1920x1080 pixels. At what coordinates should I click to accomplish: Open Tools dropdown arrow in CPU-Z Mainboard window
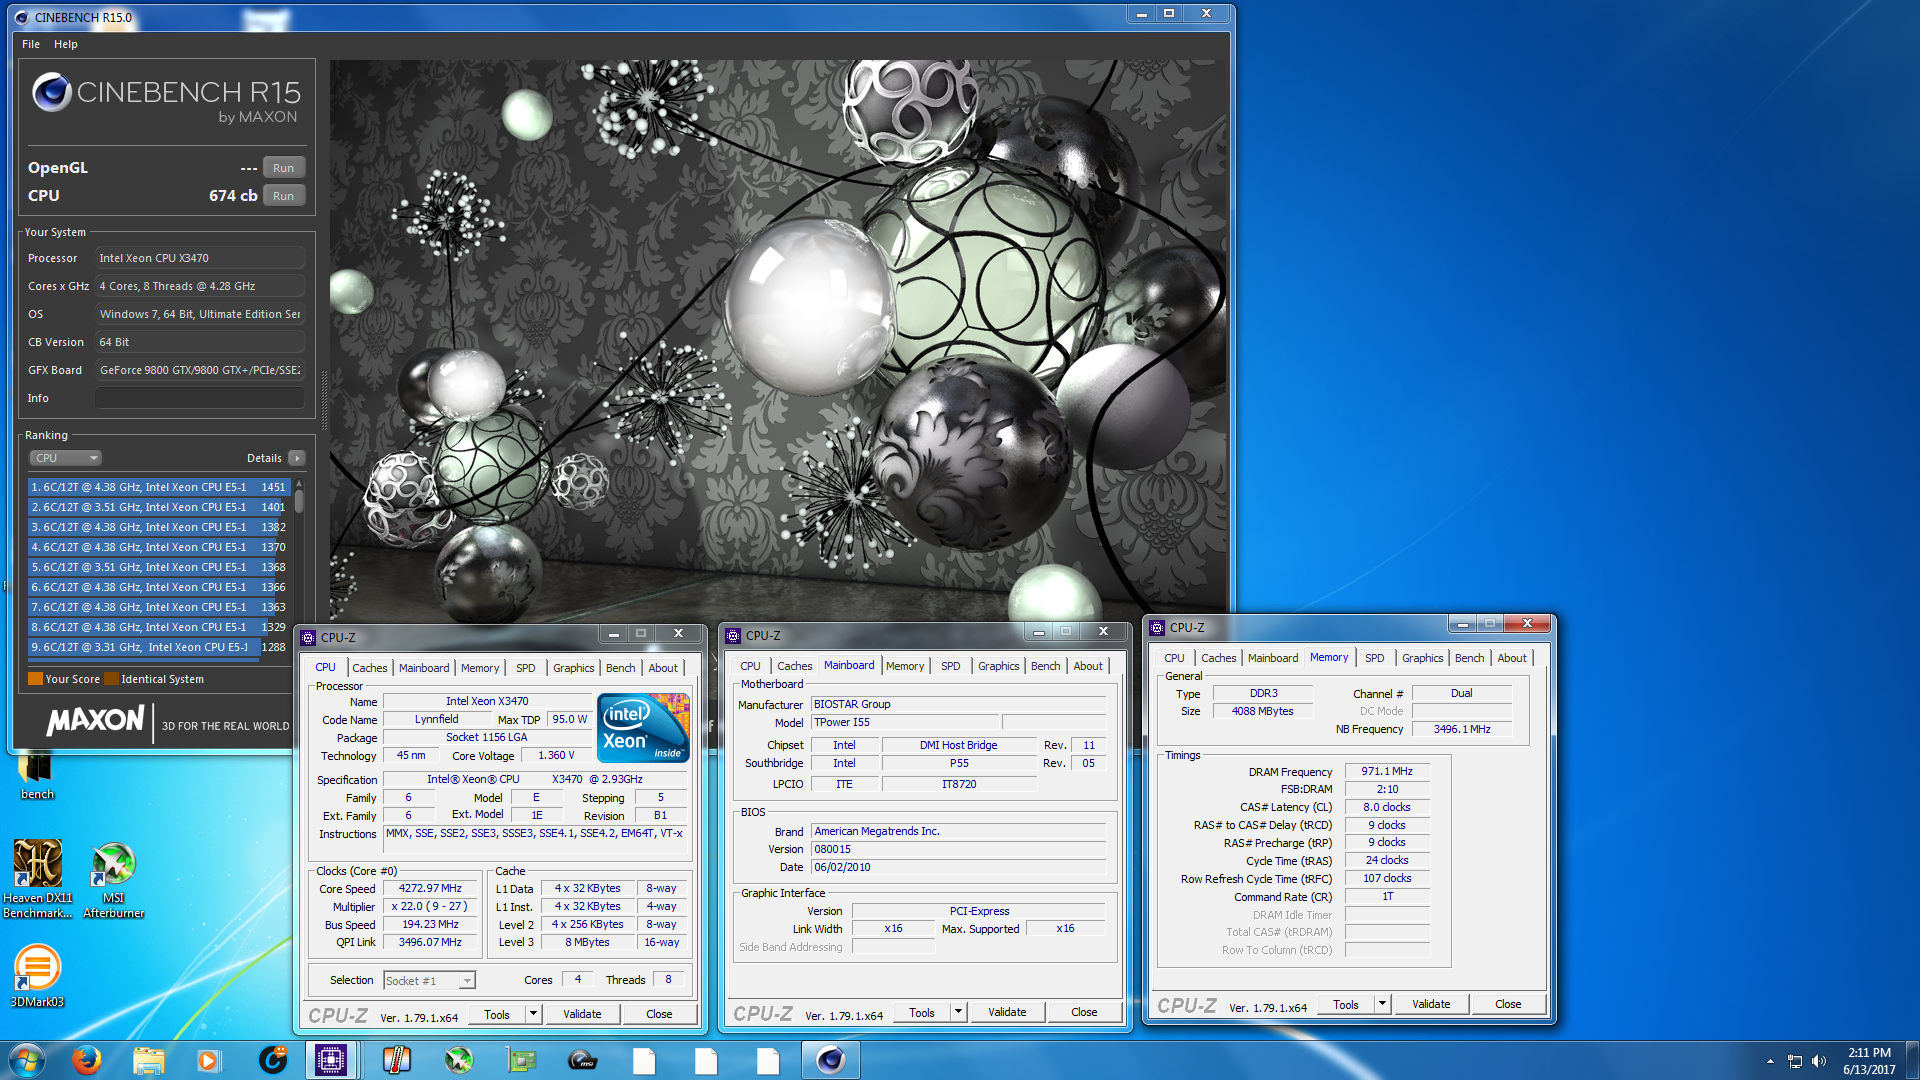tap(958, 1012)
